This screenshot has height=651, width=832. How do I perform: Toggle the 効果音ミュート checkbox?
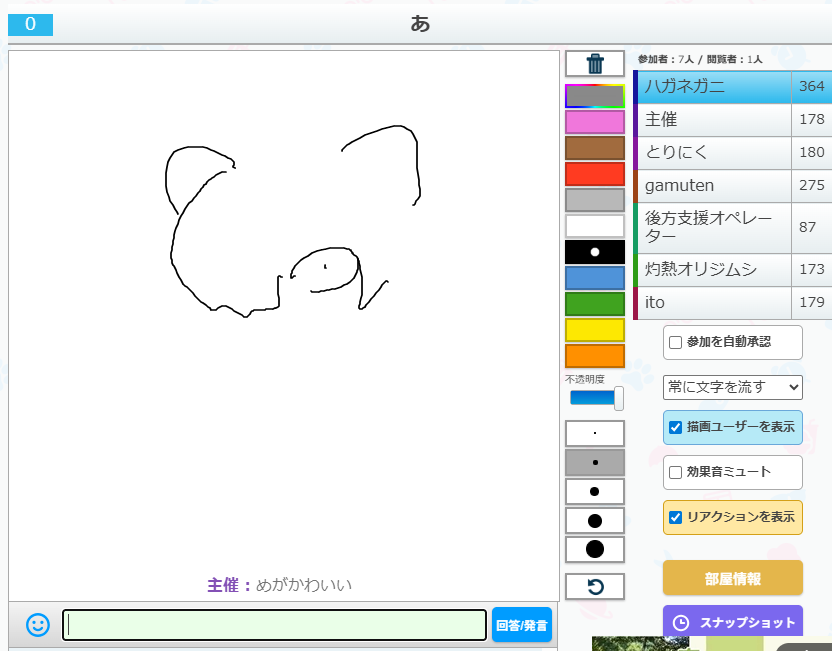click(x=676, y=472)
